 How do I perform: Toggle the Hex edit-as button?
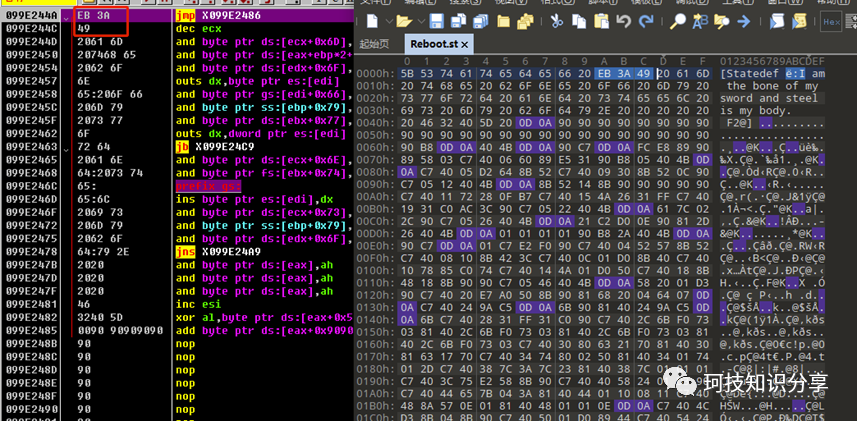pyautogui.click(x=831, y=22)
